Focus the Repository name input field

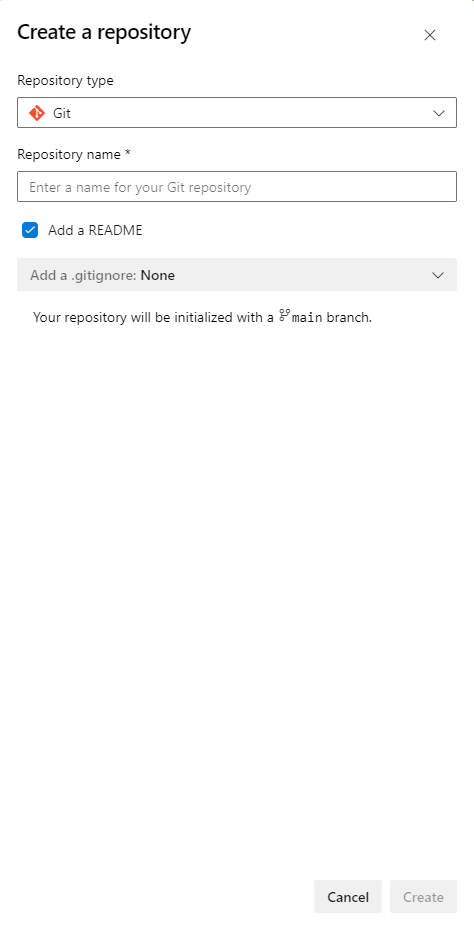pos(237,187)
